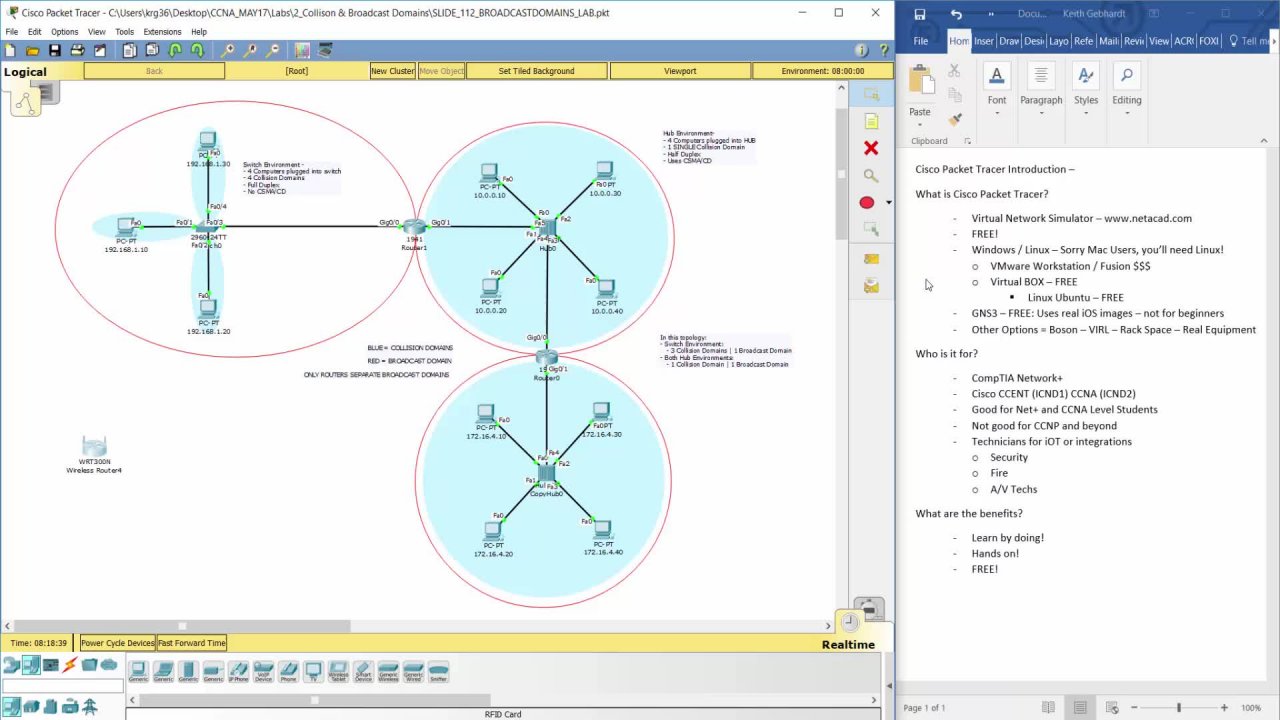
Task: Select the Place Note tool
Action: pyautogui.click(x=871, y=121)
